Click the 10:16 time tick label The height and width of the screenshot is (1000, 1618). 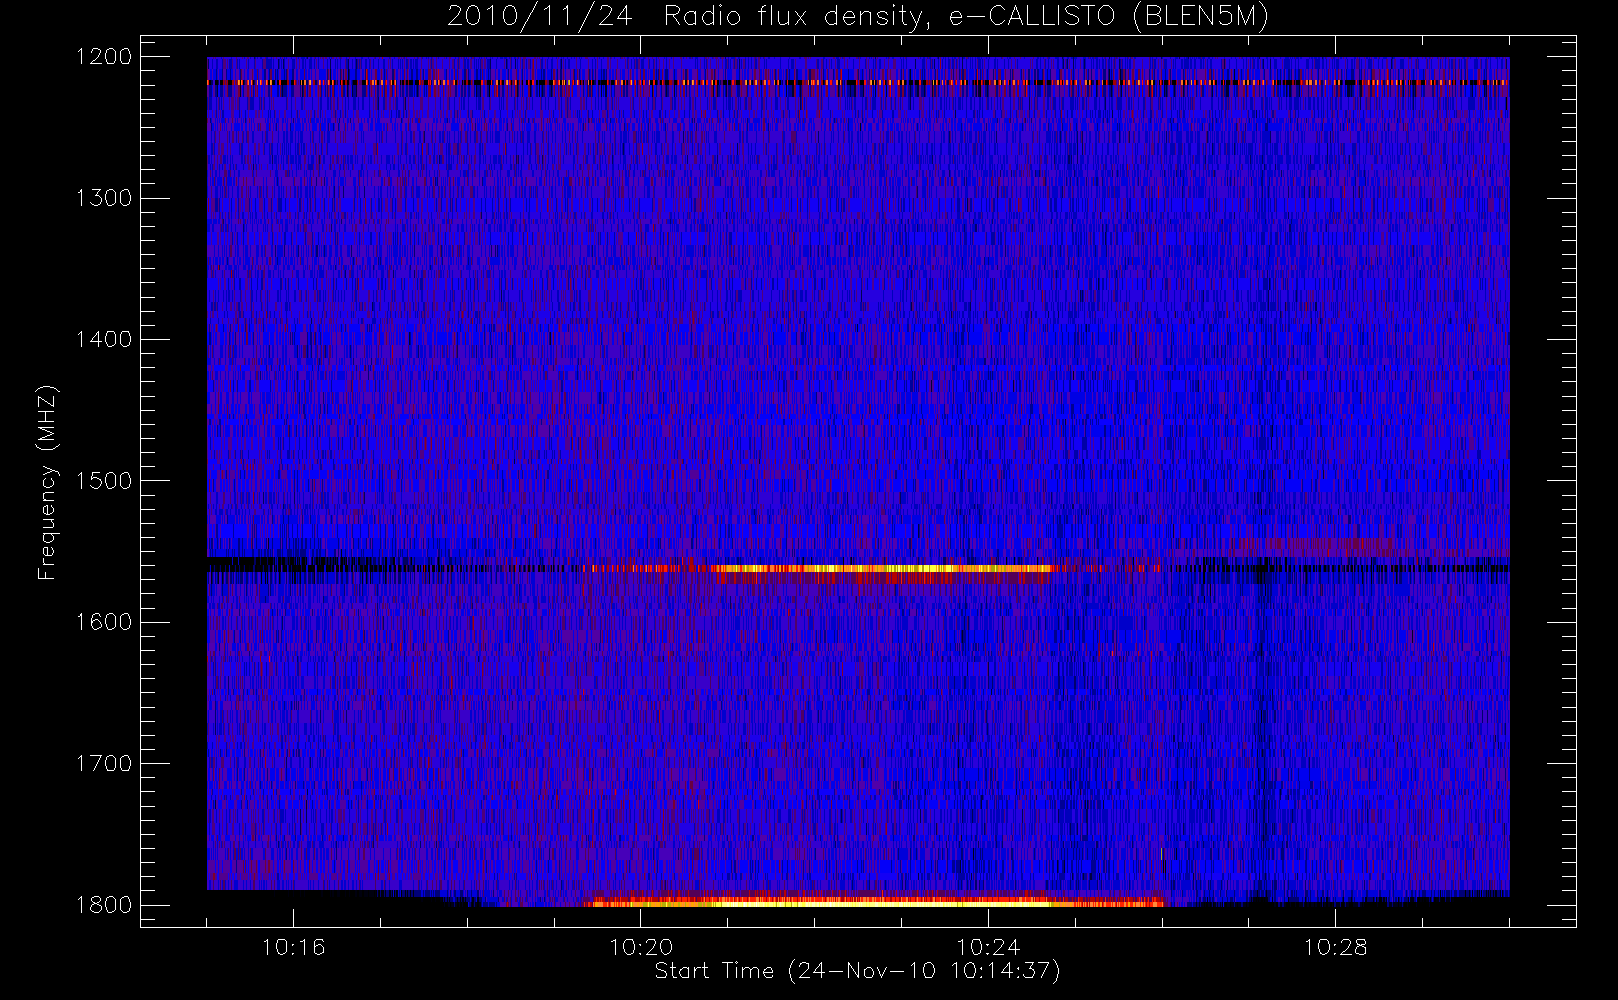pyautogui.click(x=293, y=947)
